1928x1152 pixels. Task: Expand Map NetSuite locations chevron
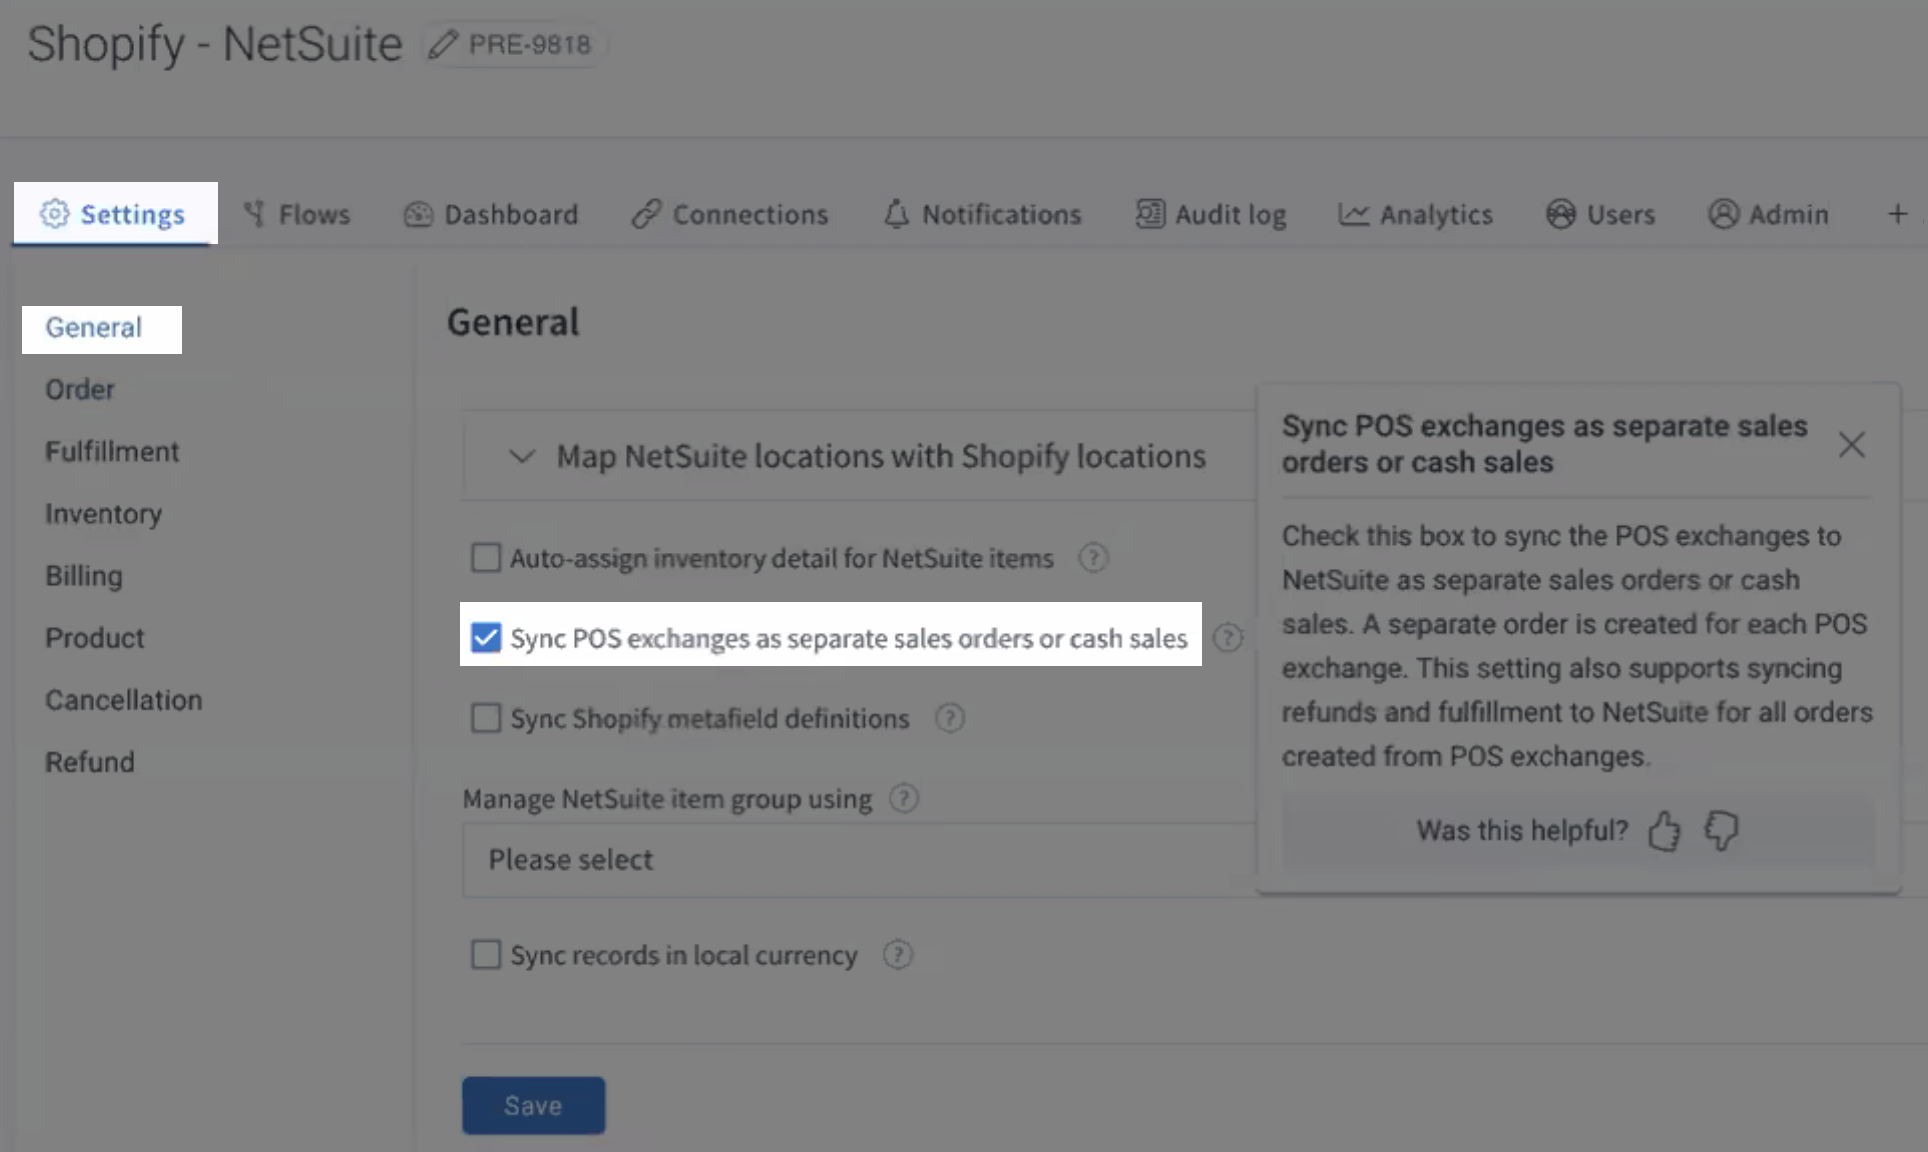coord(521,456)
